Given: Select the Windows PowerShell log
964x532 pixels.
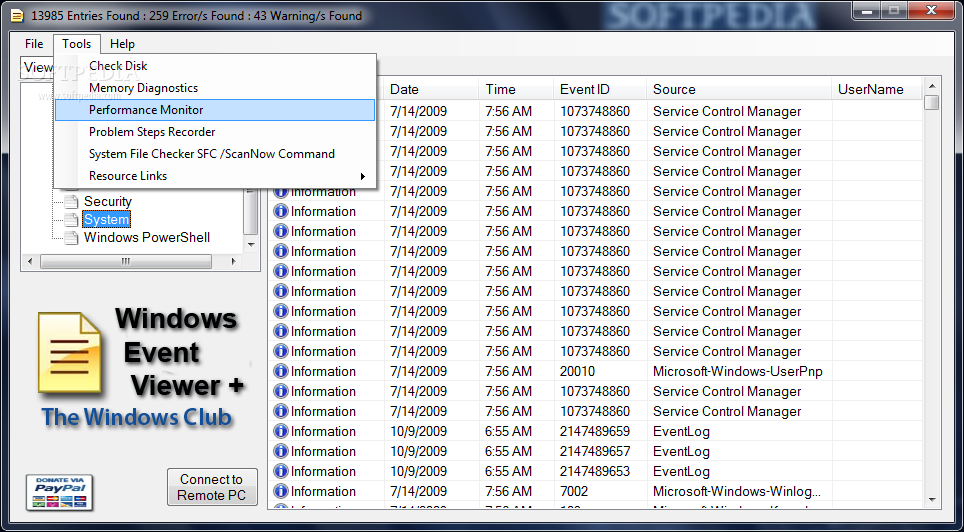Looking at the screenshot, I should (147, 237).
